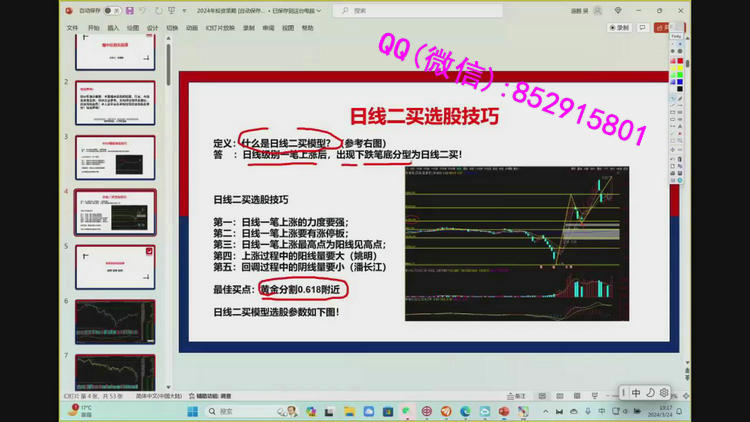
Task: Click the moon icon in IME bar
Action: click(649, 393)
